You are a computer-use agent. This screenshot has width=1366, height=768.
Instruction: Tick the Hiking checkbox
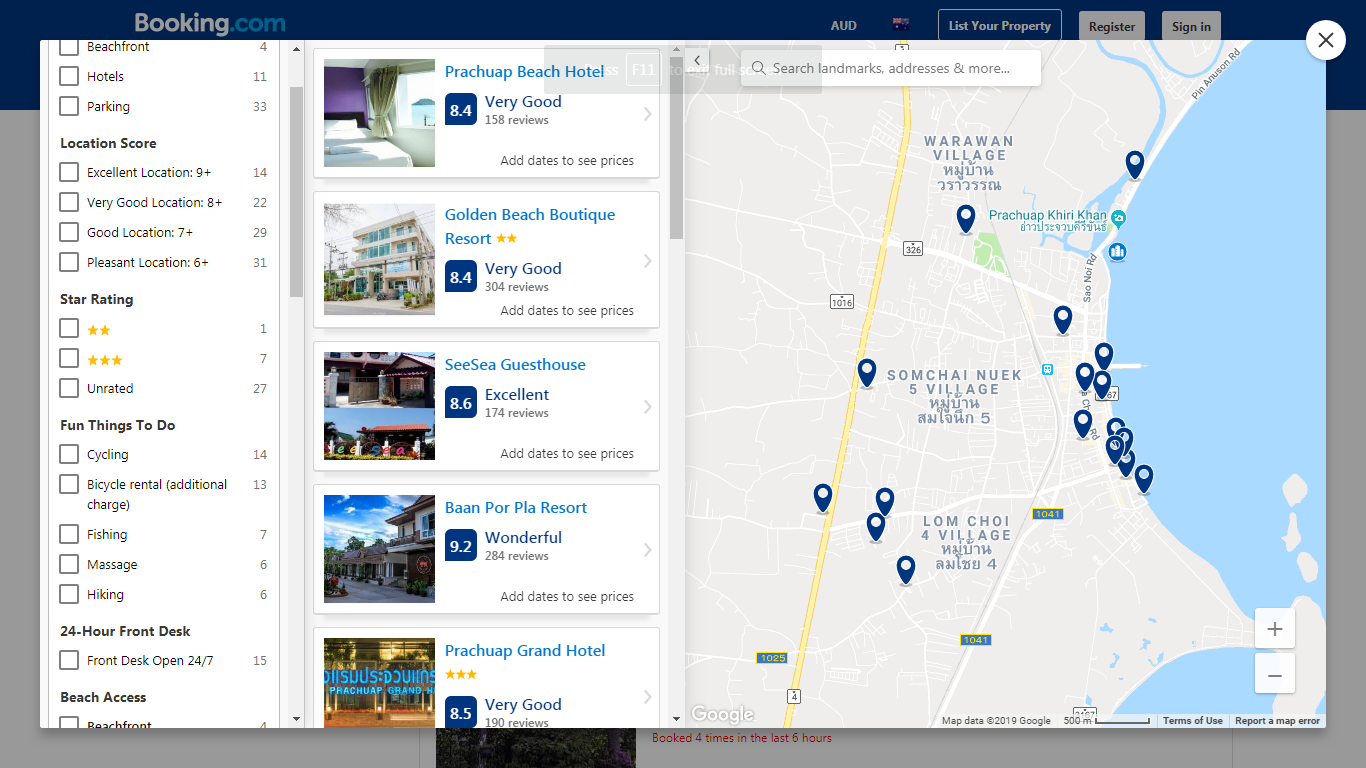point(69,594)
